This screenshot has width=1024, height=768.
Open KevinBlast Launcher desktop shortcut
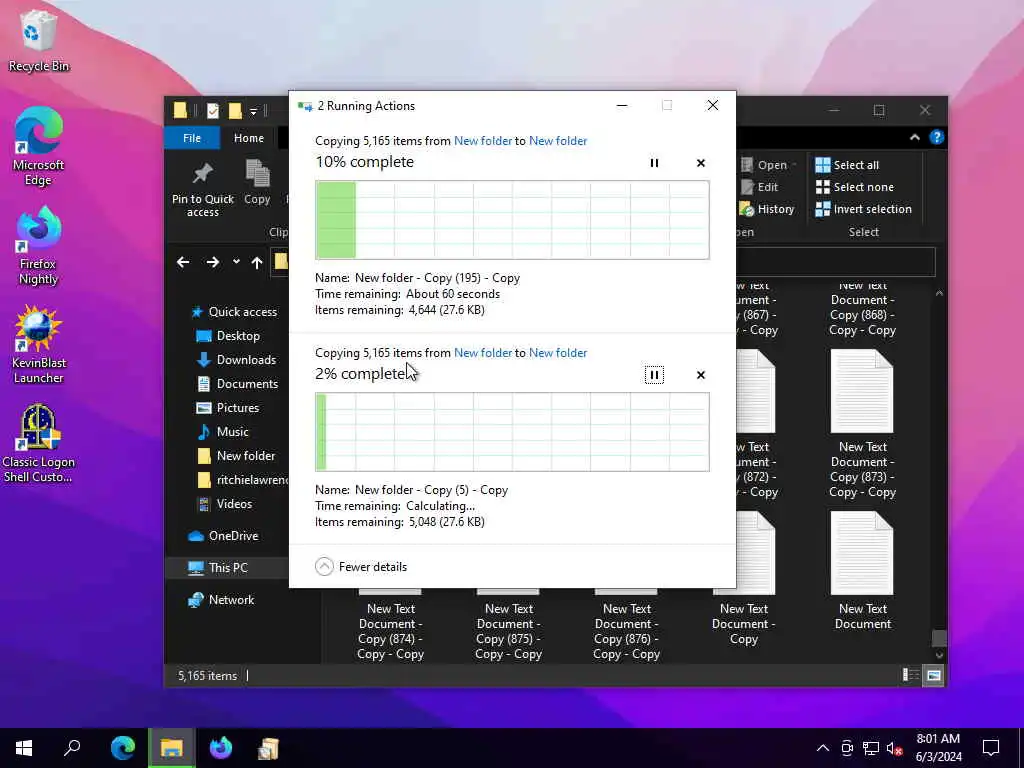pos(39,345)
